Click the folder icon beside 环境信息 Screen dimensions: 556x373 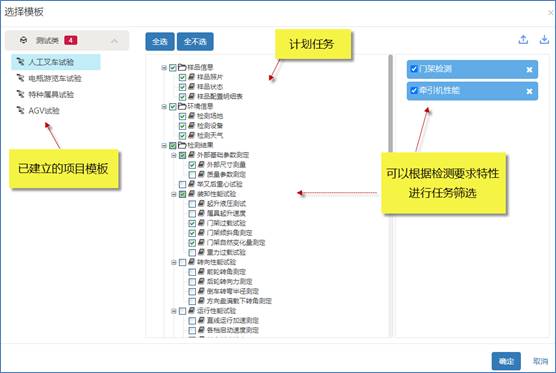coord(182,106)
